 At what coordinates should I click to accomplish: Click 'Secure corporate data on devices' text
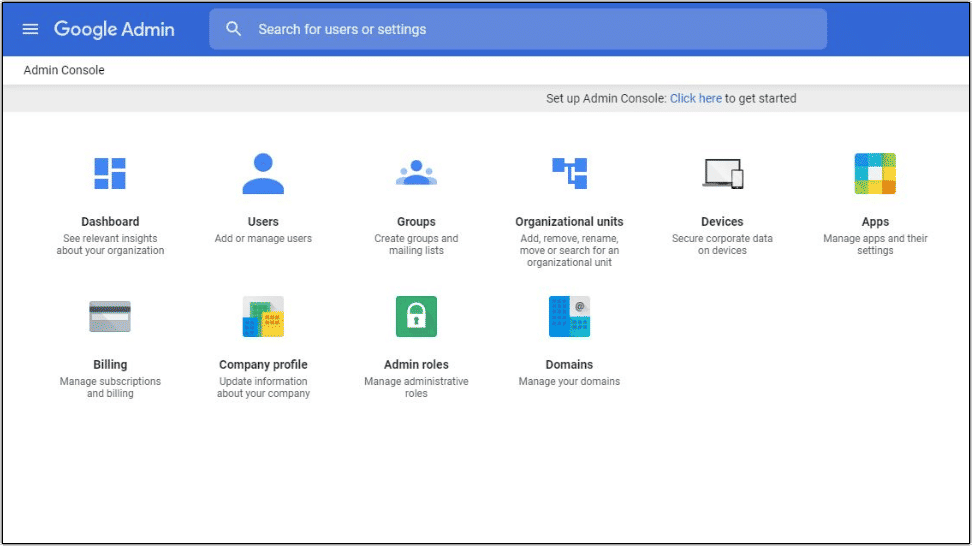722,245
